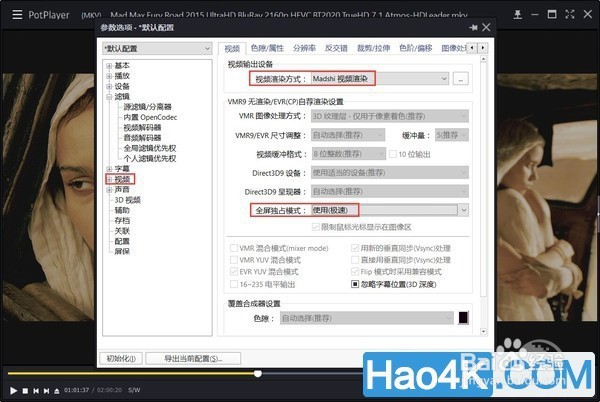Select 屏保 in the tree
This screenshot has width=600, height=402.
click(122, 252)
